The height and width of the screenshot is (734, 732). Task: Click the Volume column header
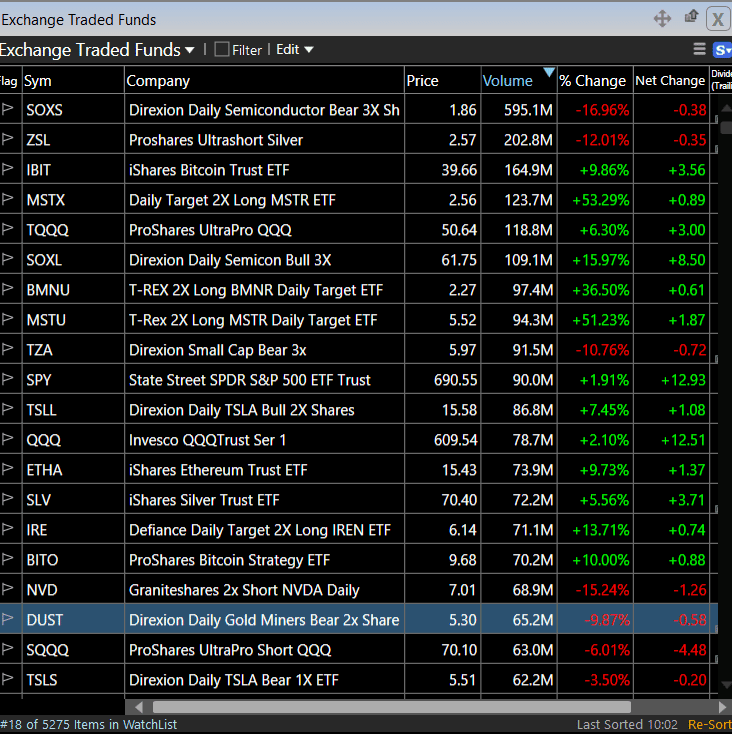click(x=519, y=81)
